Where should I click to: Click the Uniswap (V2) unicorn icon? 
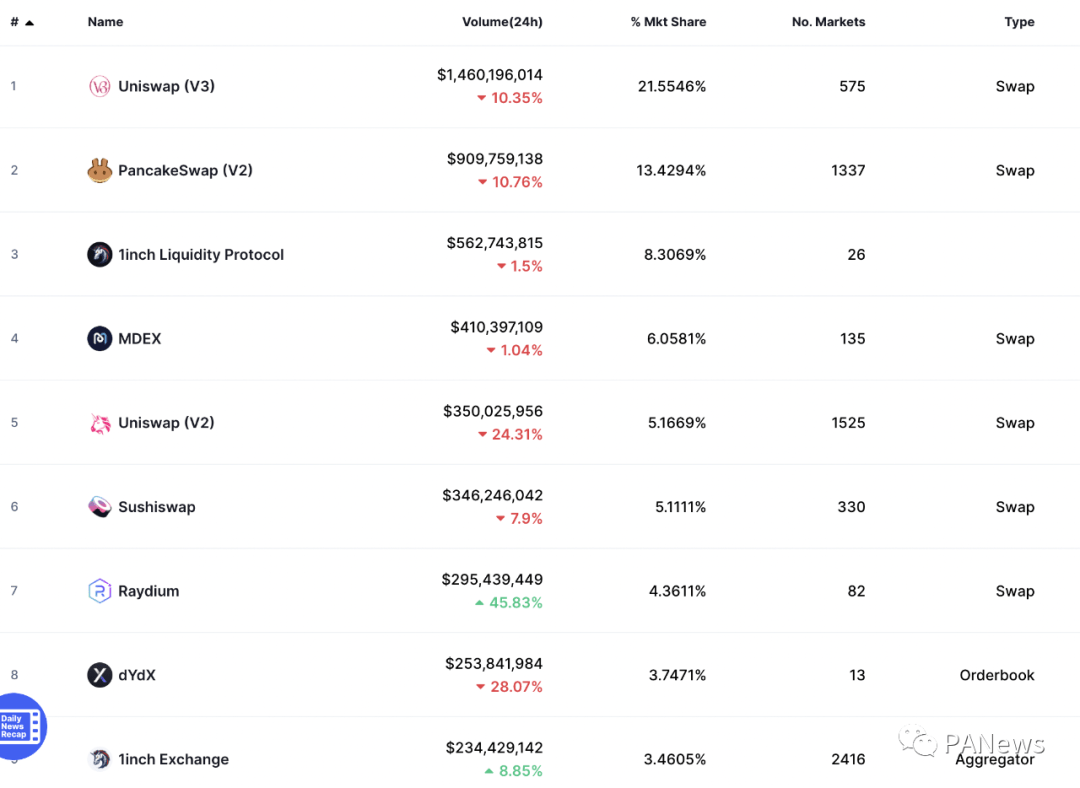tap(99, 423)
